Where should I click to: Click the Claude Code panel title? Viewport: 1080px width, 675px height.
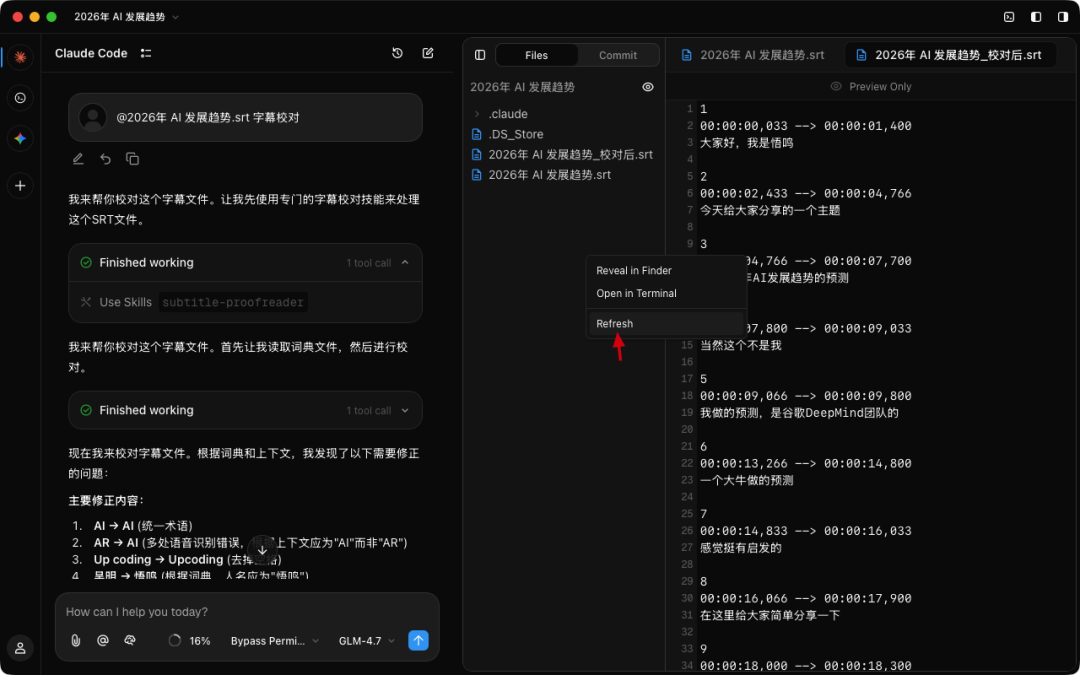click(x=91, y=53)
